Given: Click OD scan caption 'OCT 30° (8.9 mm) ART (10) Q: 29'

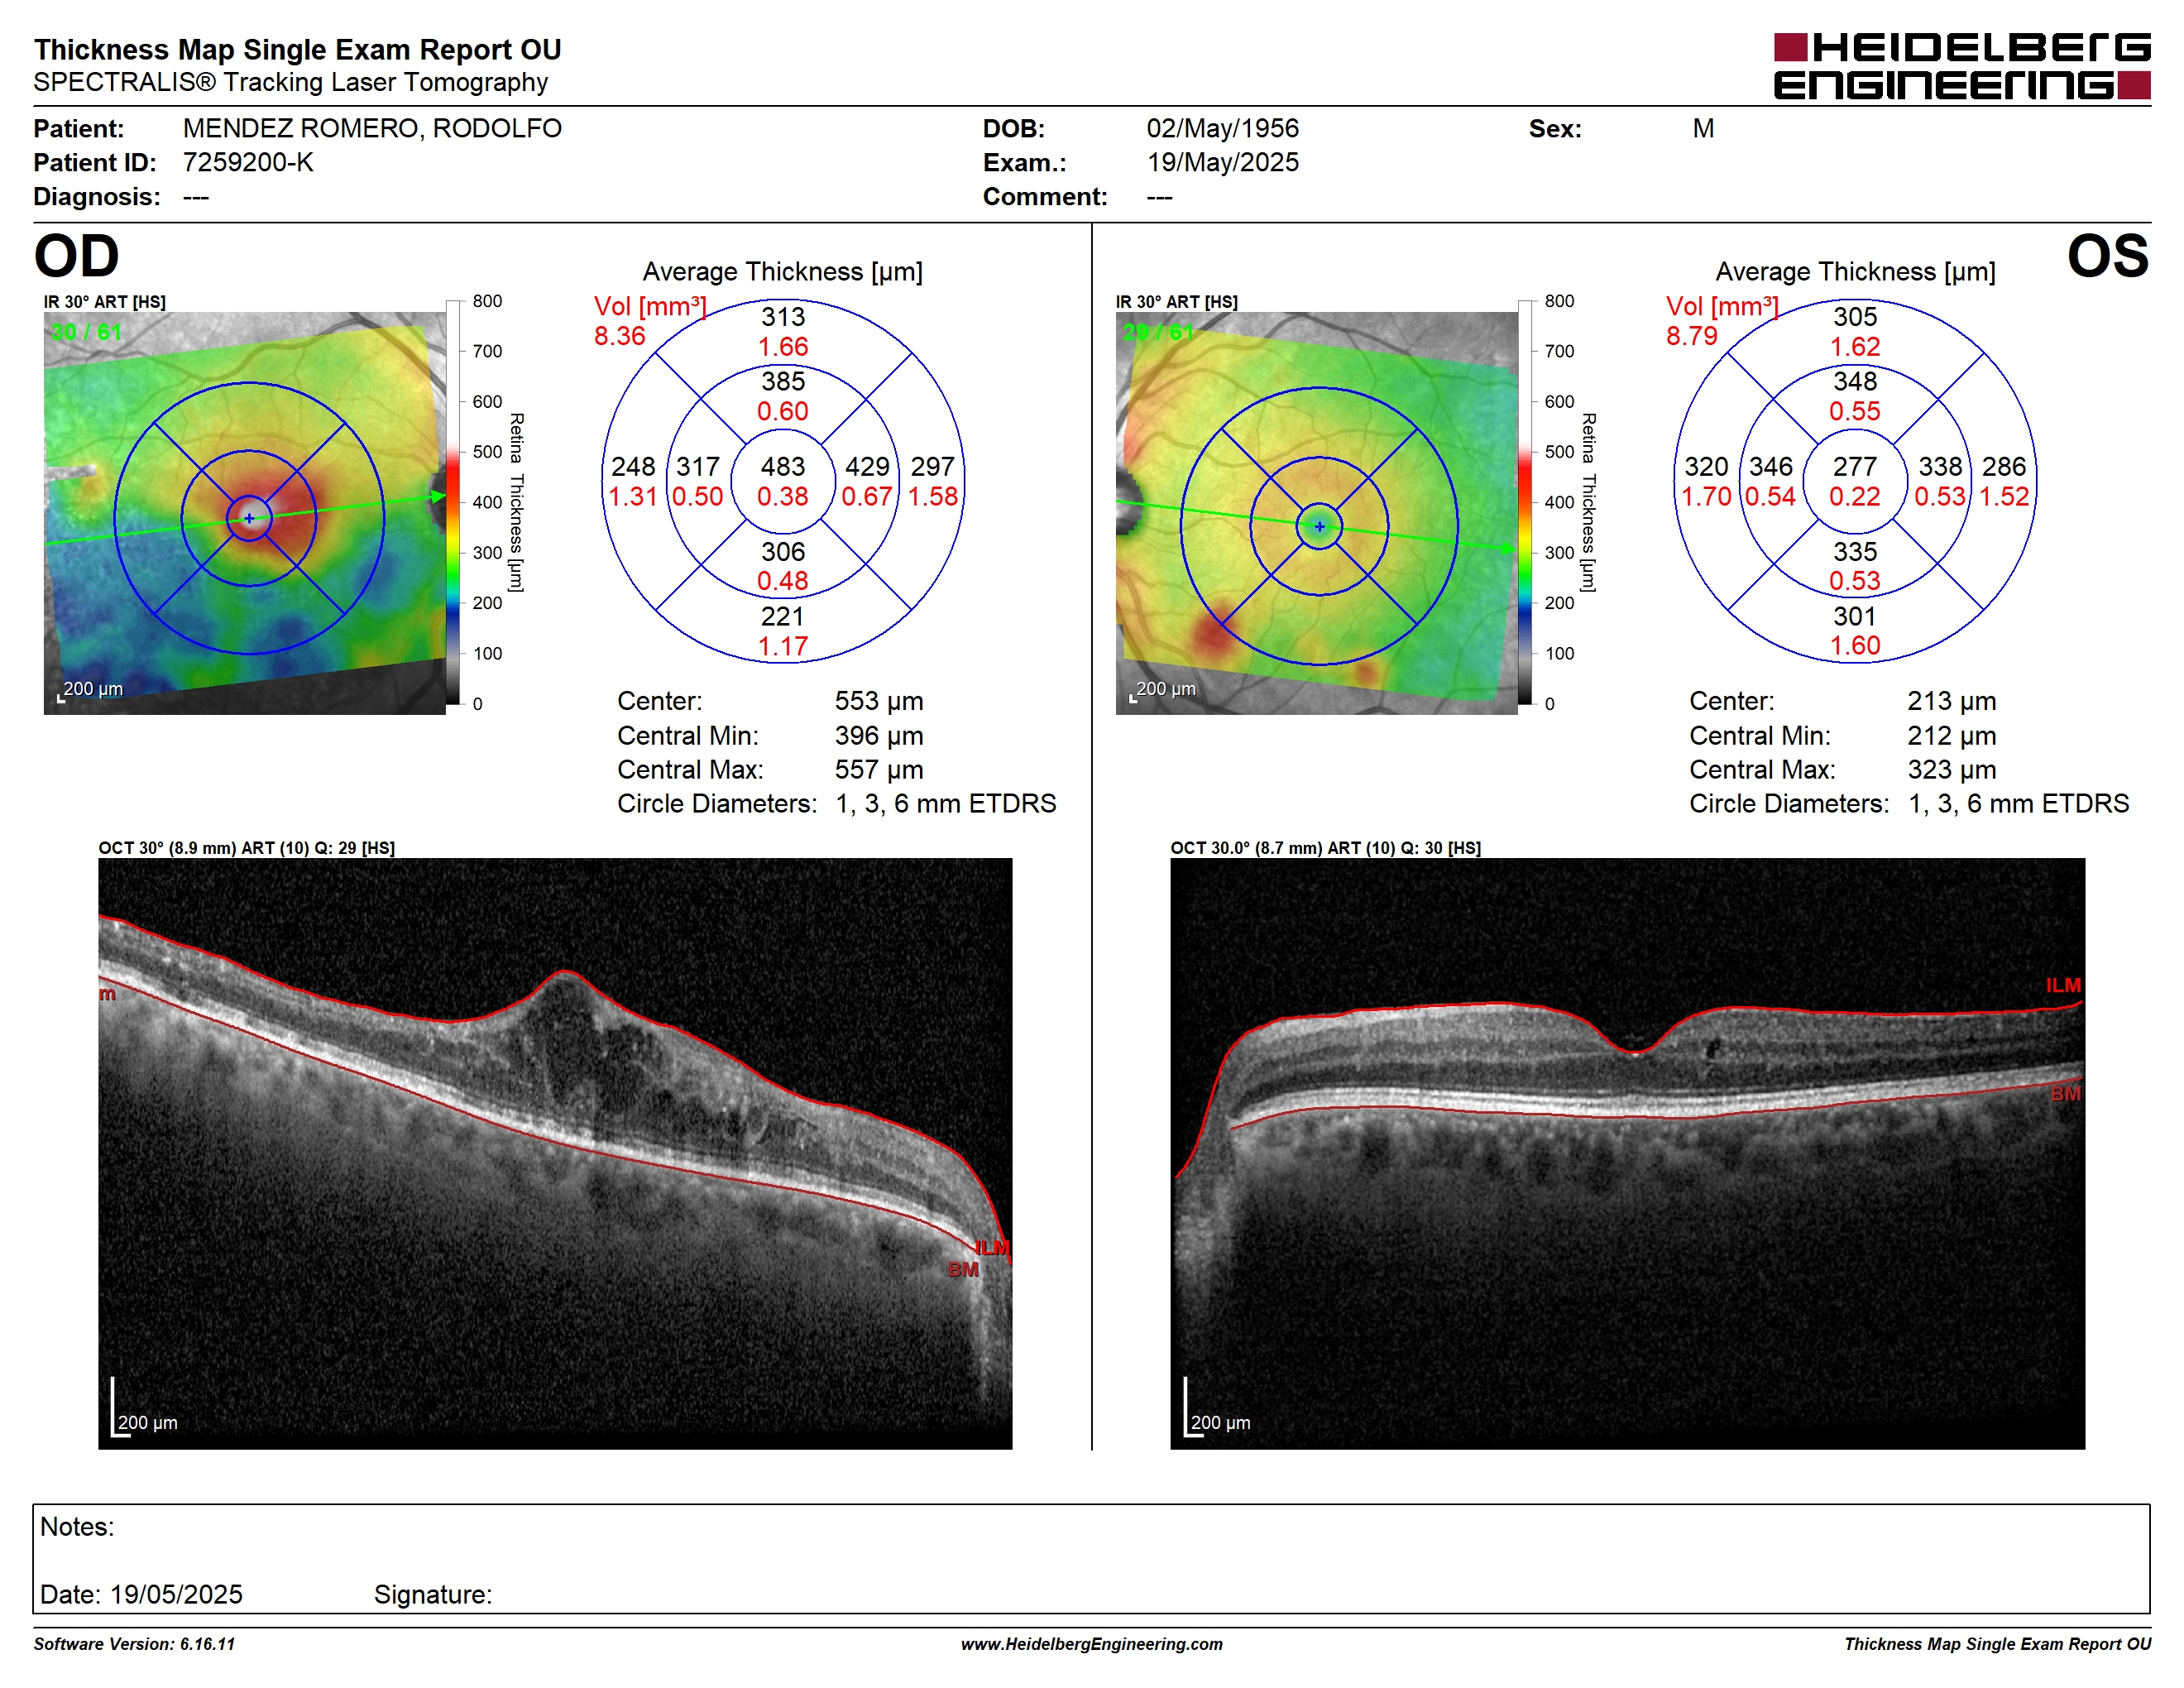Looking at the screenshot, I should click(227, 848).
